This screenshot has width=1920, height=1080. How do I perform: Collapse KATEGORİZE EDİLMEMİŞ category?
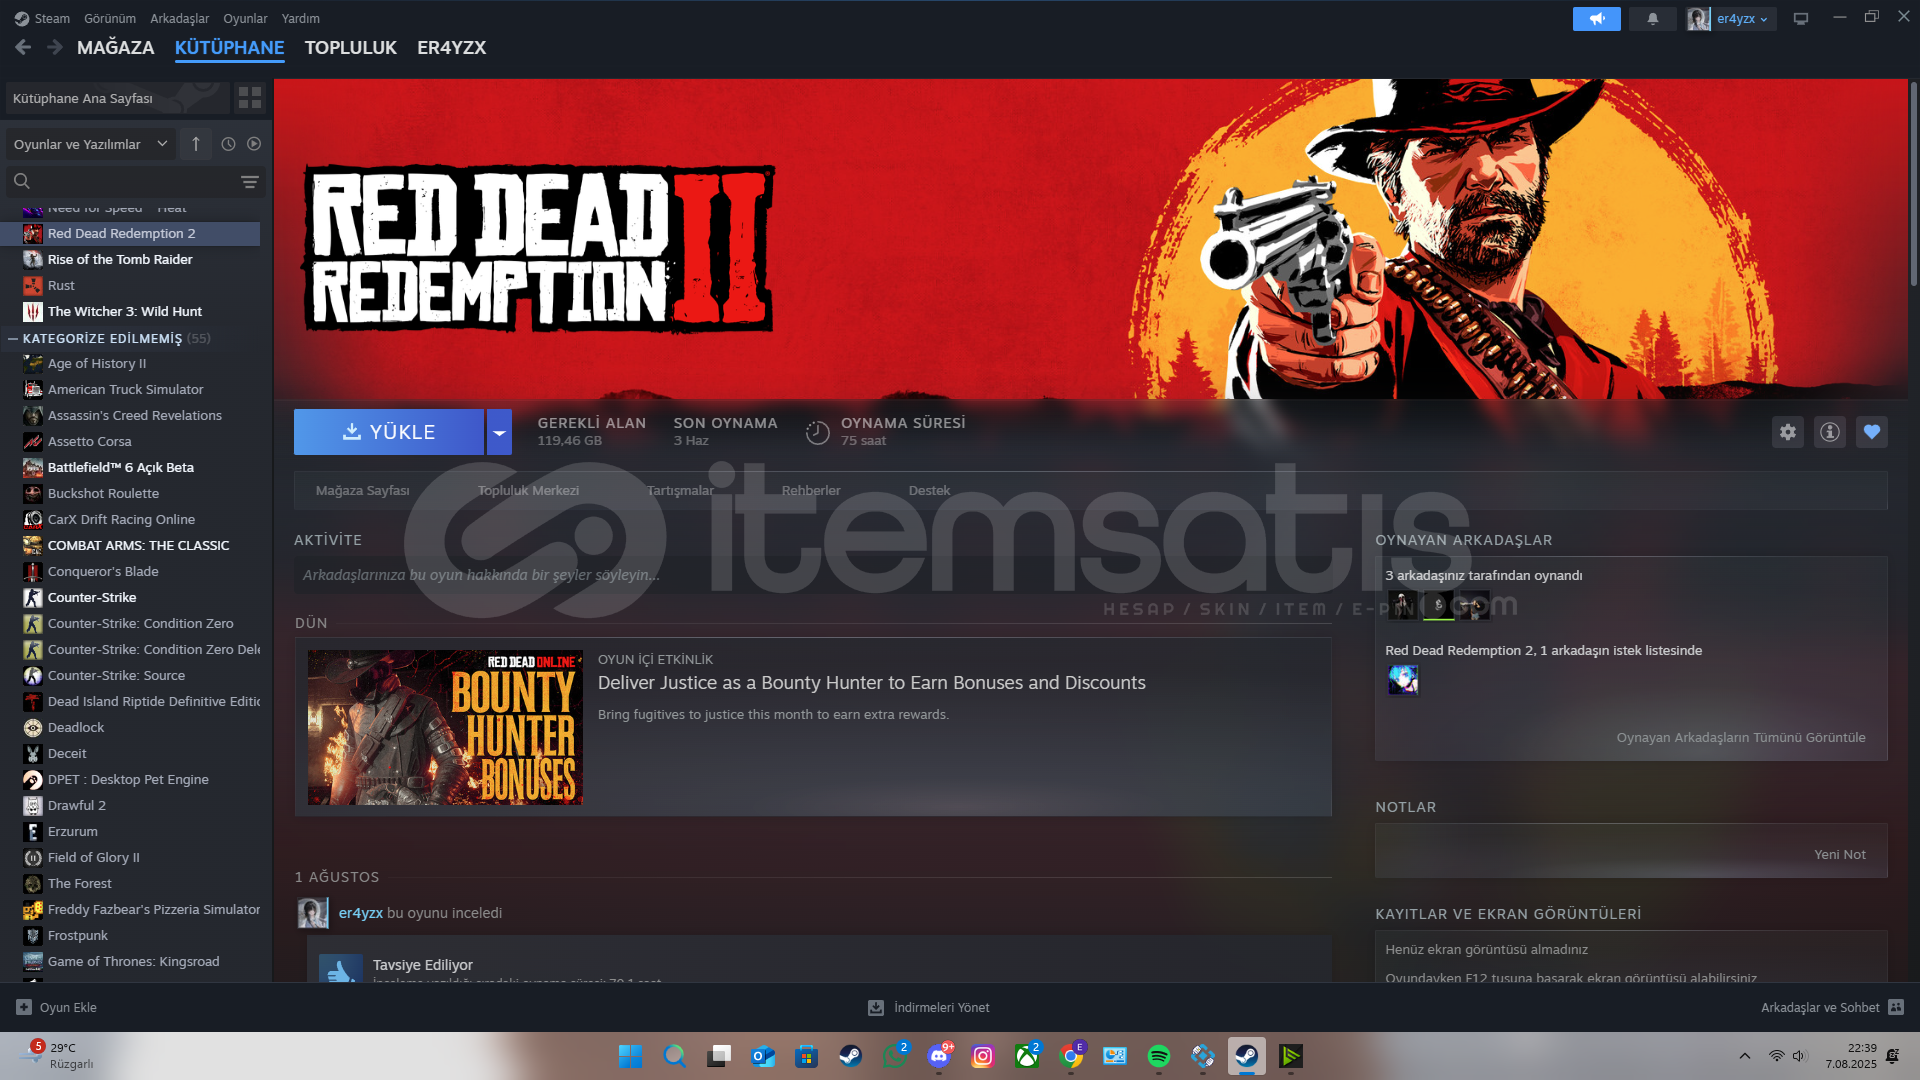coord(13,339)
